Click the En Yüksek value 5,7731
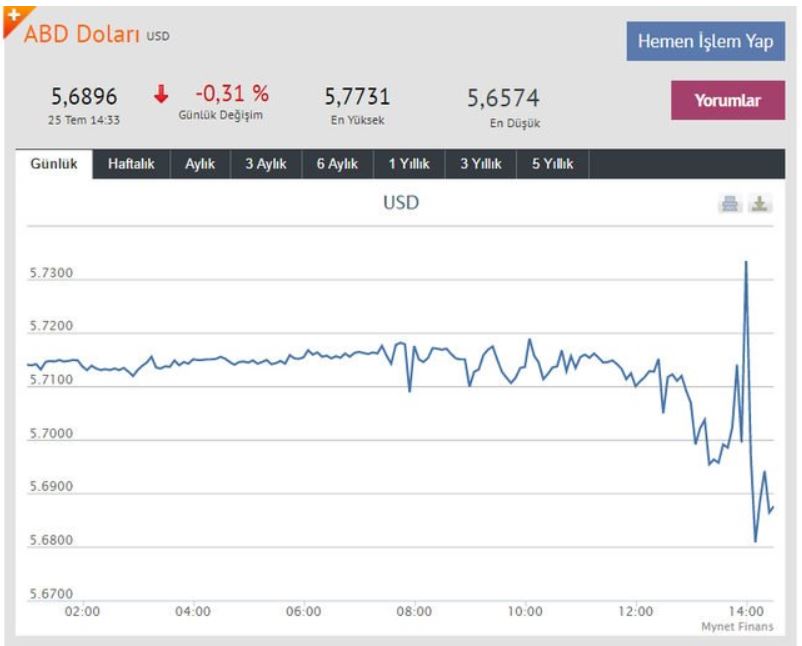The image size is (802, 646). (x=357, y=97)
